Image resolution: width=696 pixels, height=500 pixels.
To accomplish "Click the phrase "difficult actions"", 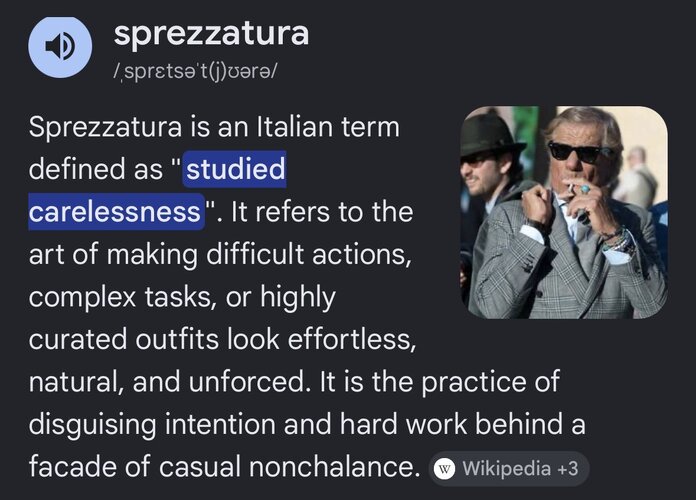I will point(308,254).
